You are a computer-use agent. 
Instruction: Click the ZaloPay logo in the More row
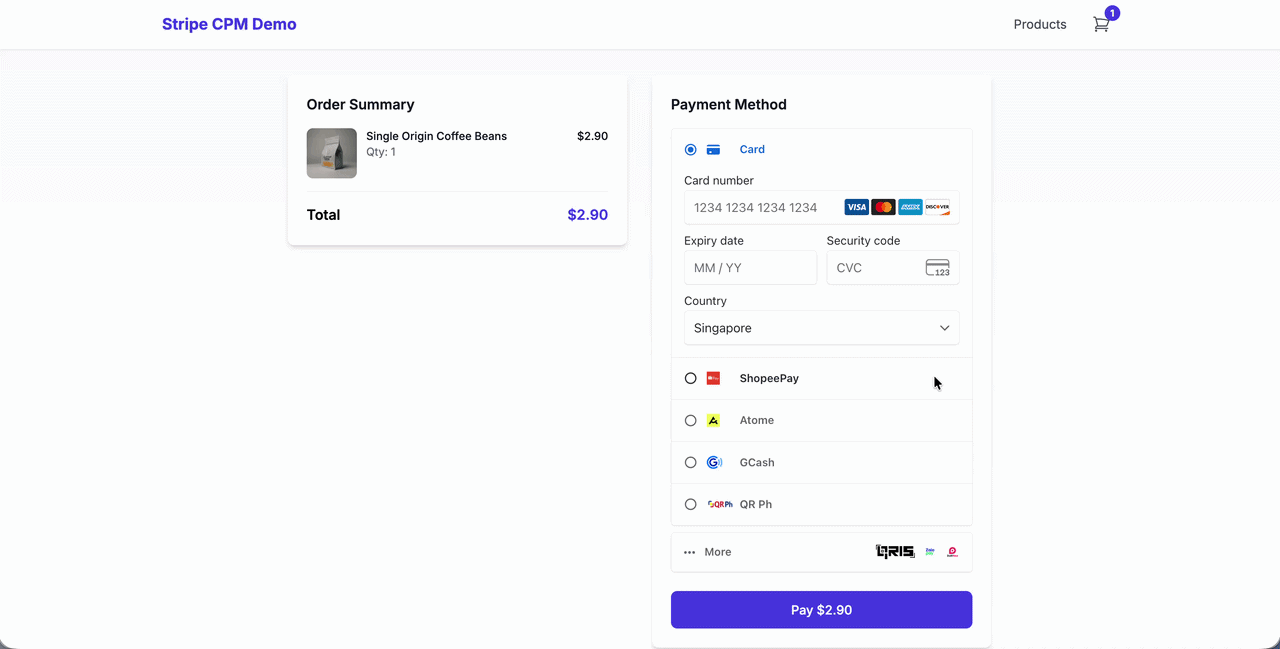pos(929,551)
